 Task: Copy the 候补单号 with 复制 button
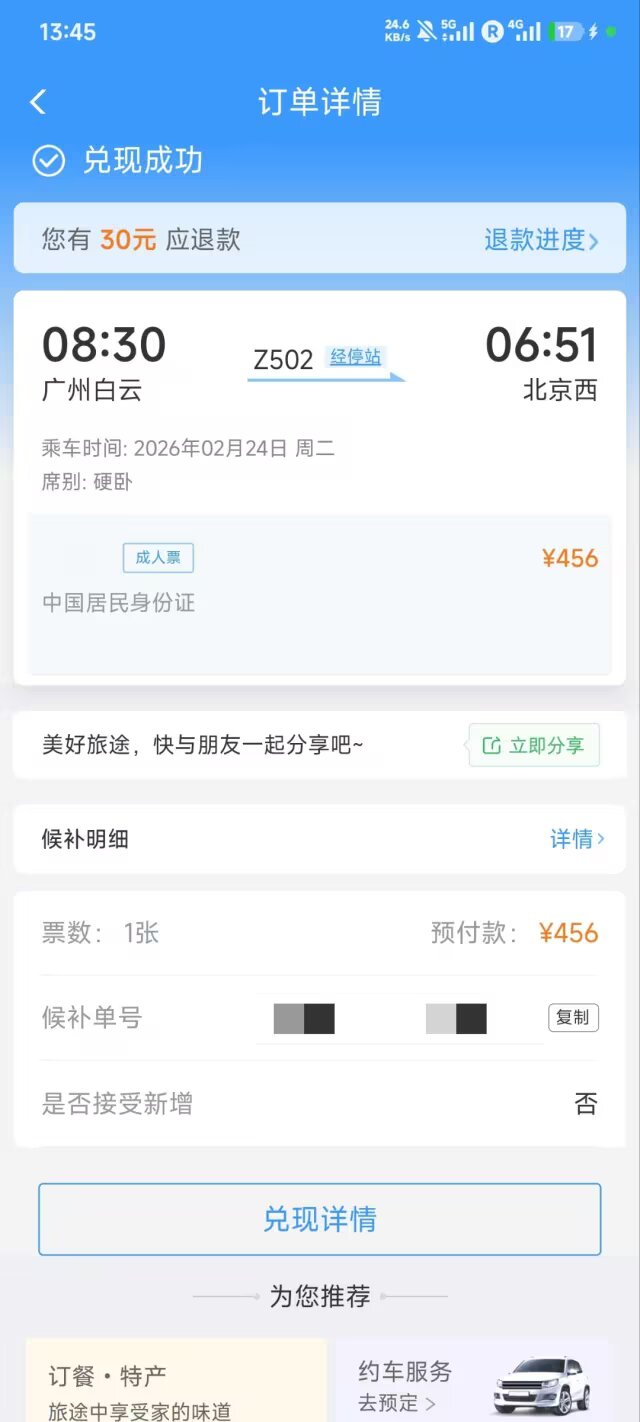coord(573,1018)
